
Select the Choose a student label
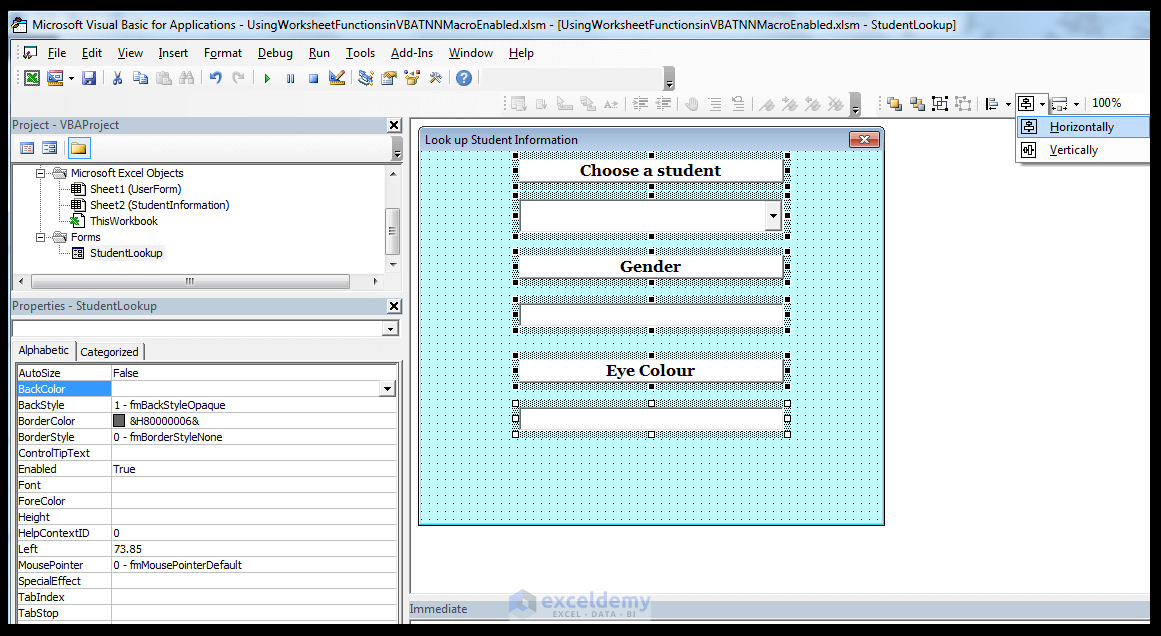pos(651,170)
